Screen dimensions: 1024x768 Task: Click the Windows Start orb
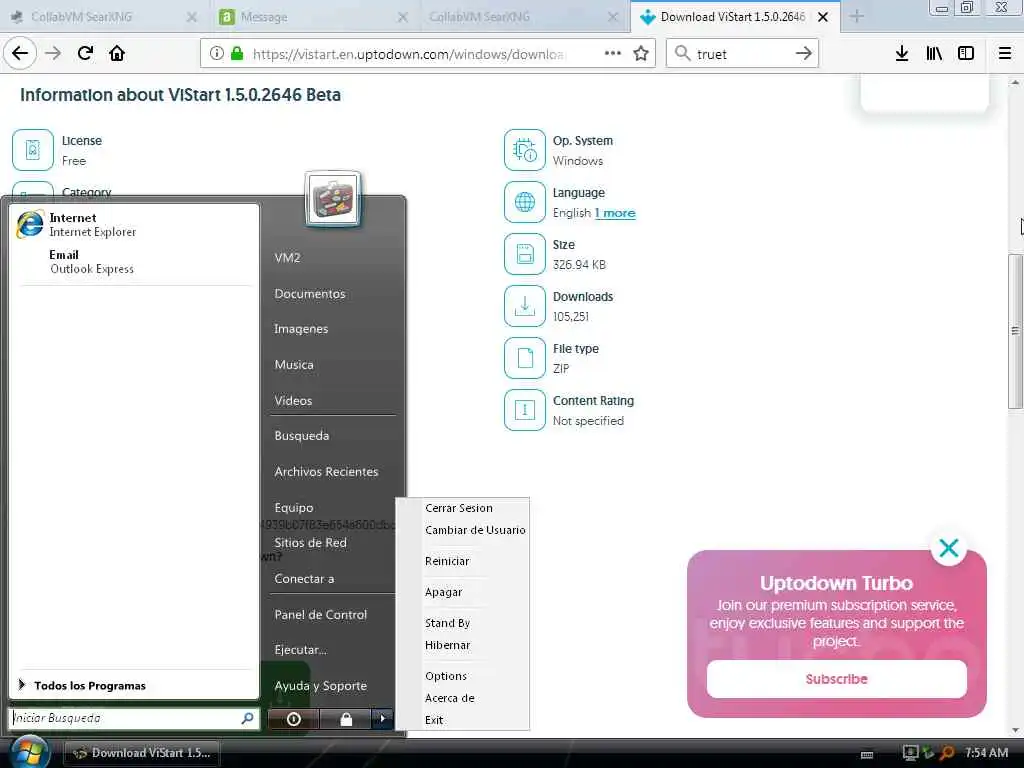pyautogui.click(x=28, y=752)
